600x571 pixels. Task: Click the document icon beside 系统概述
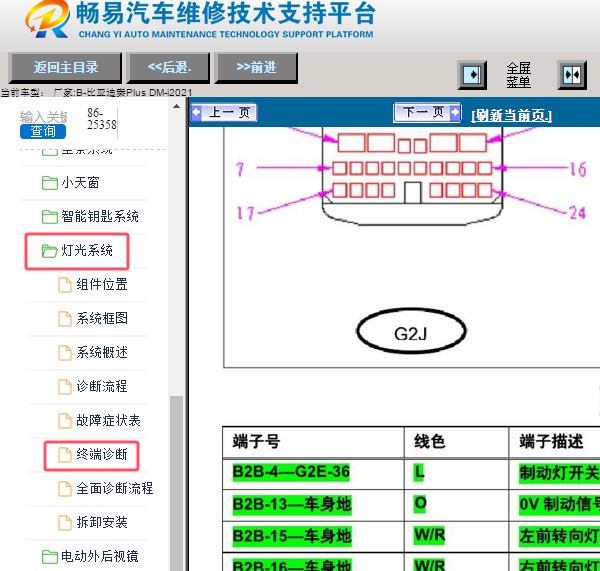(x=65, y=353)
